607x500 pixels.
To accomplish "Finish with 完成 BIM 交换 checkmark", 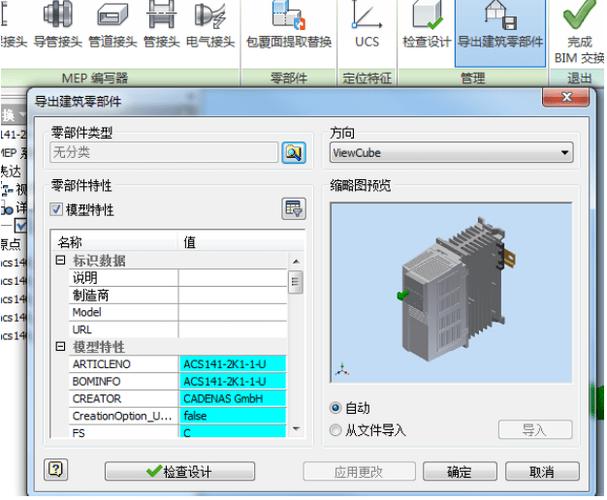I will click(579, 32).
